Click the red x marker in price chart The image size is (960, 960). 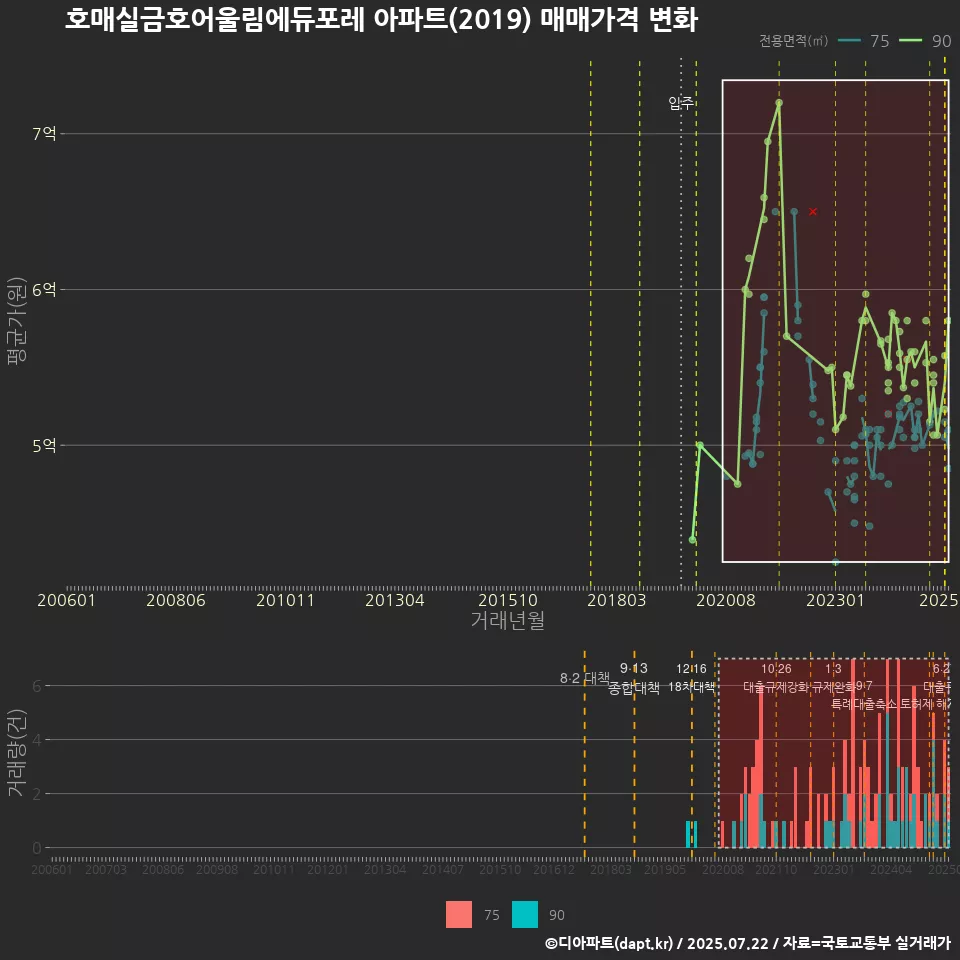pos(812,212)
